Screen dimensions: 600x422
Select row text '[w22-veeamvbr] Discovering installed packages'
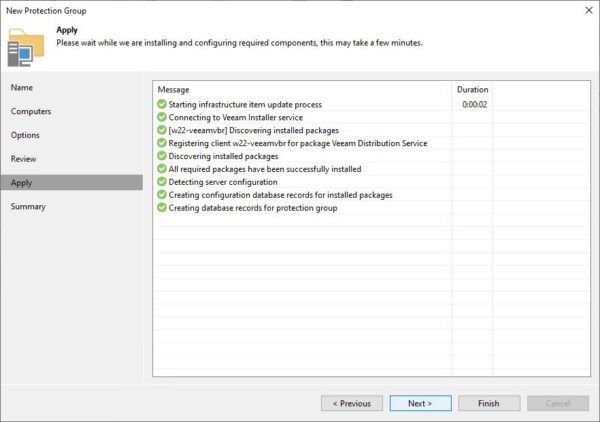254,130
